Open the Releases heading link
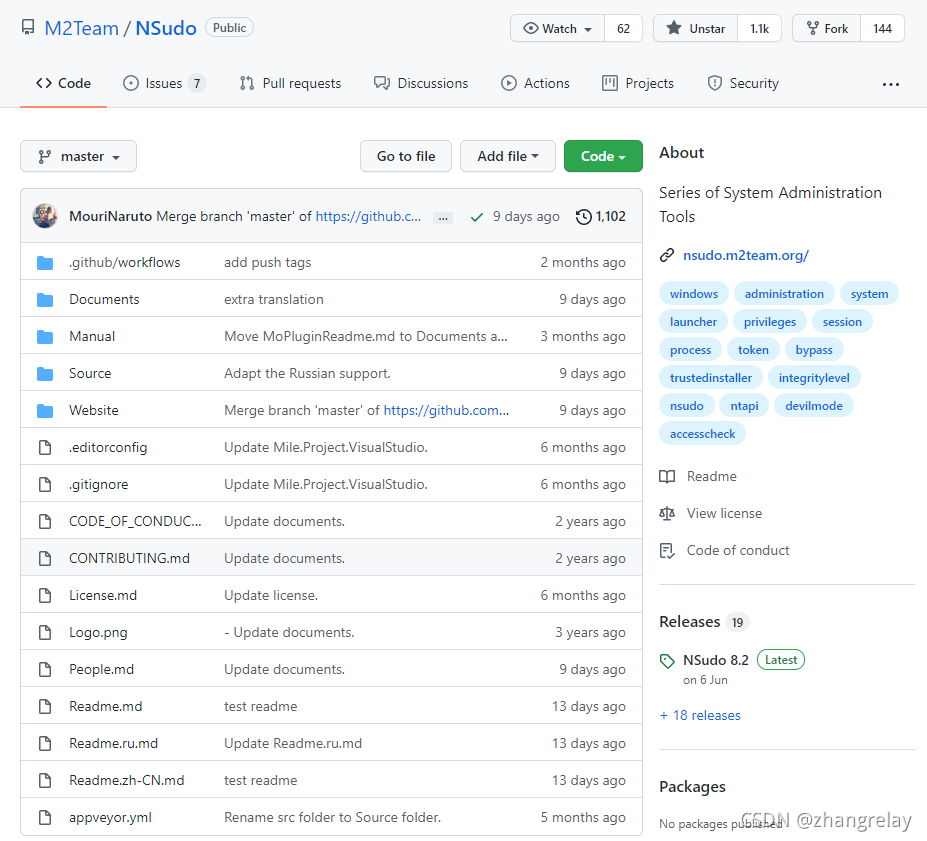927x841 pixels. [690, 622]
